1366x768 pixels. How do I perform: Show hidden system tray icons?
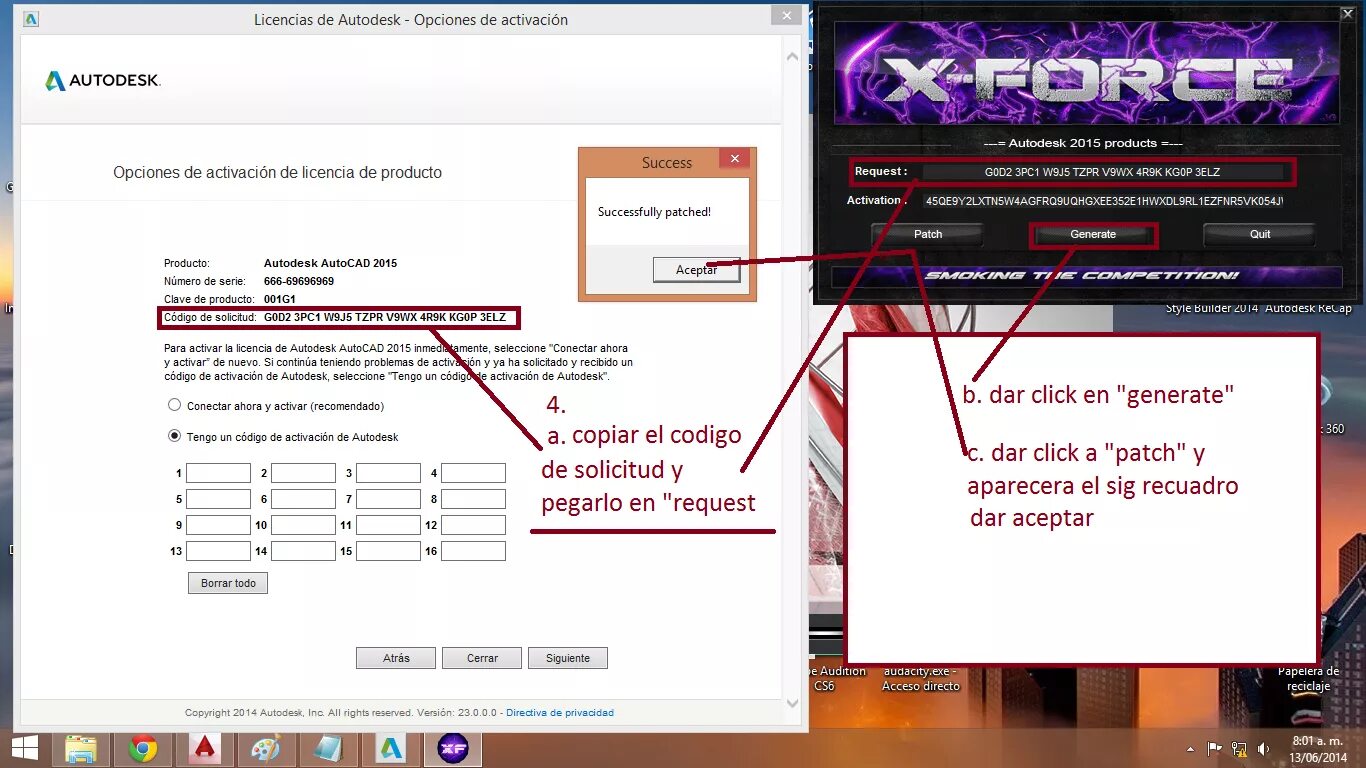[1190, 748]
